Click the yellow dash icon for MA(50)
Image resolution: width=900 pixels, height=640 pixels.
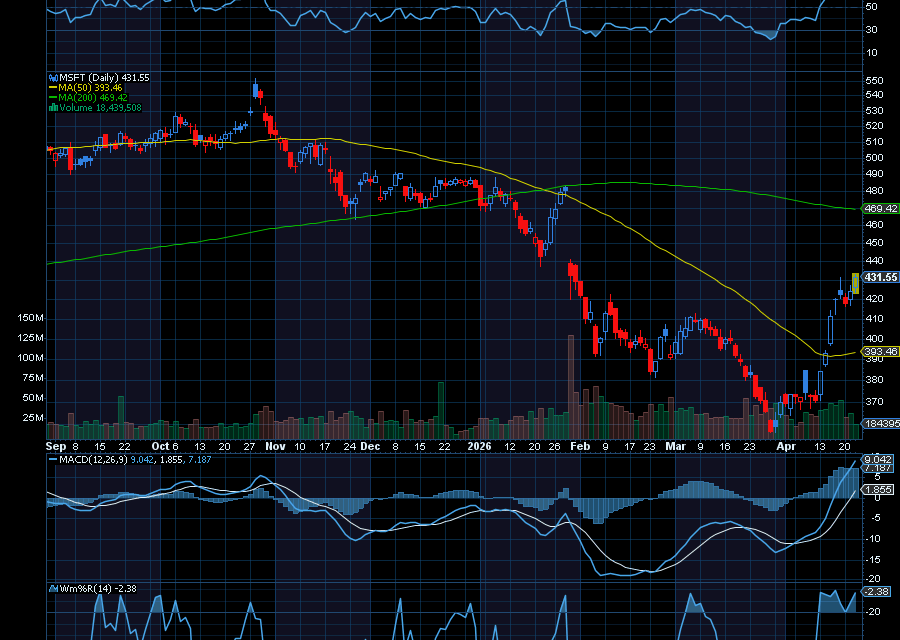53,87
